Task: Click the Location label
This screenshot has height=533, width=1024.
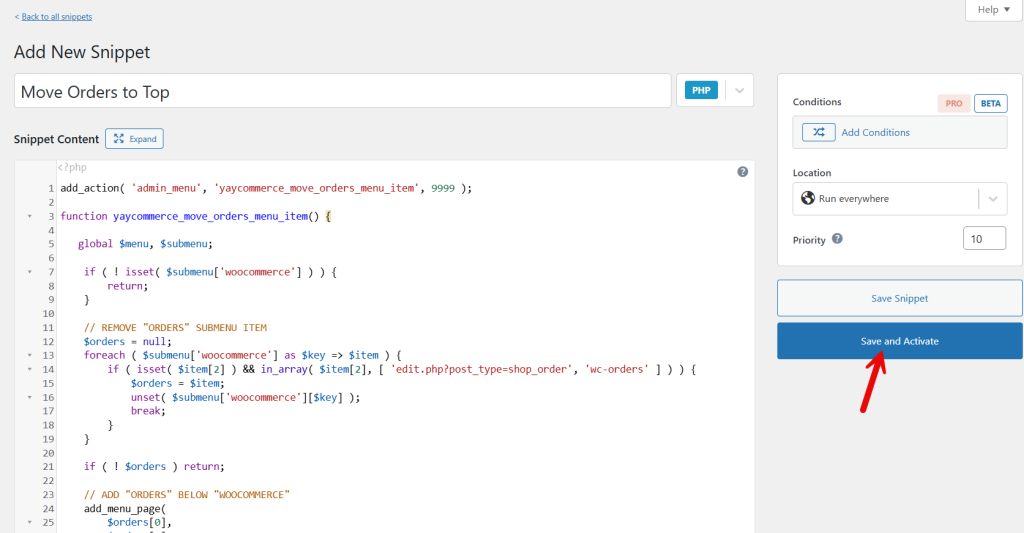Action: (x=812, y=173)
